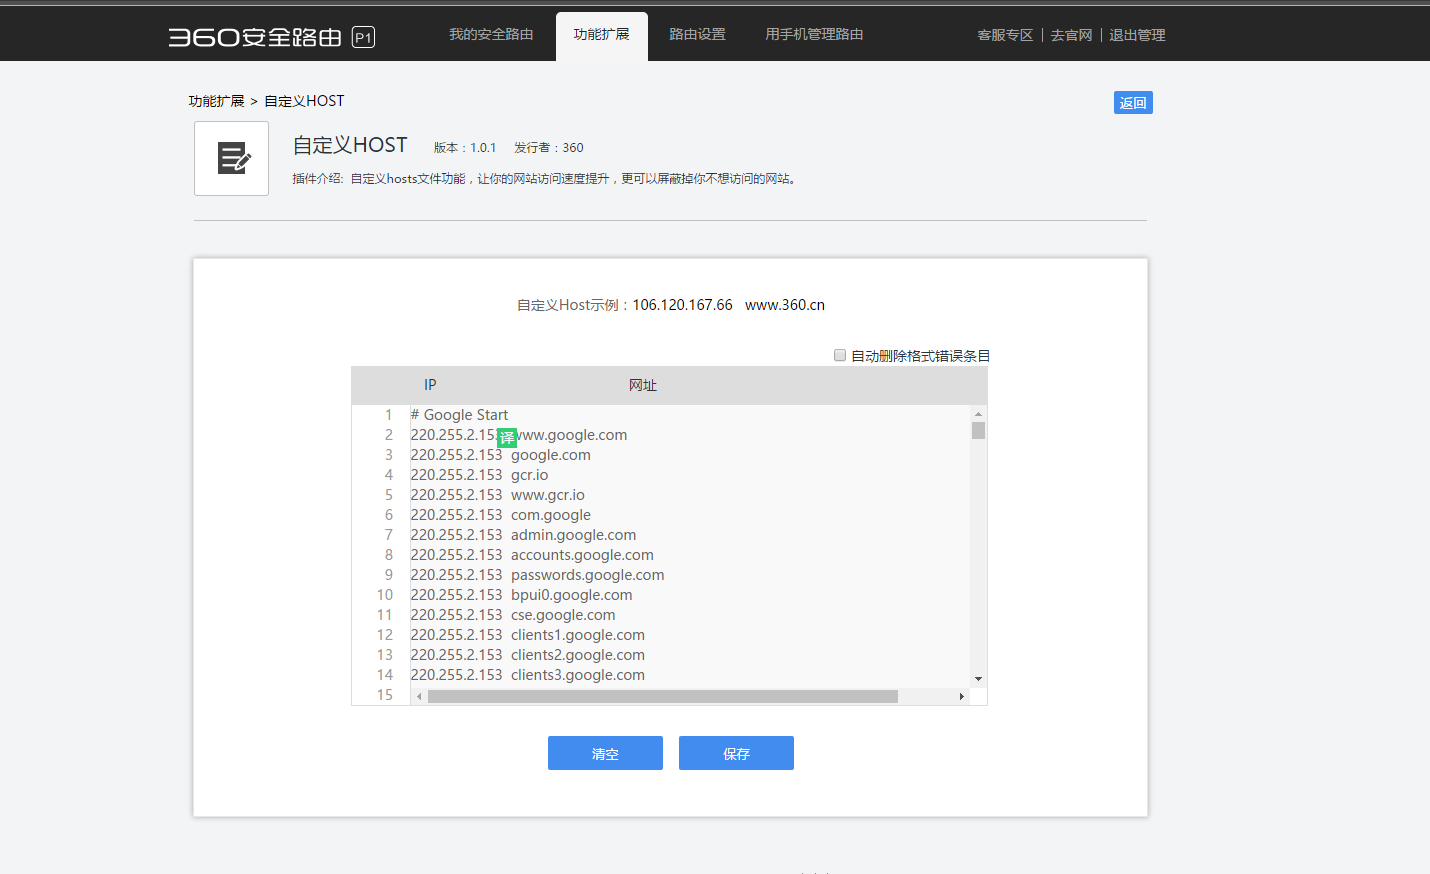
Task: Click the P1 model badge
Action: point(363,38)
